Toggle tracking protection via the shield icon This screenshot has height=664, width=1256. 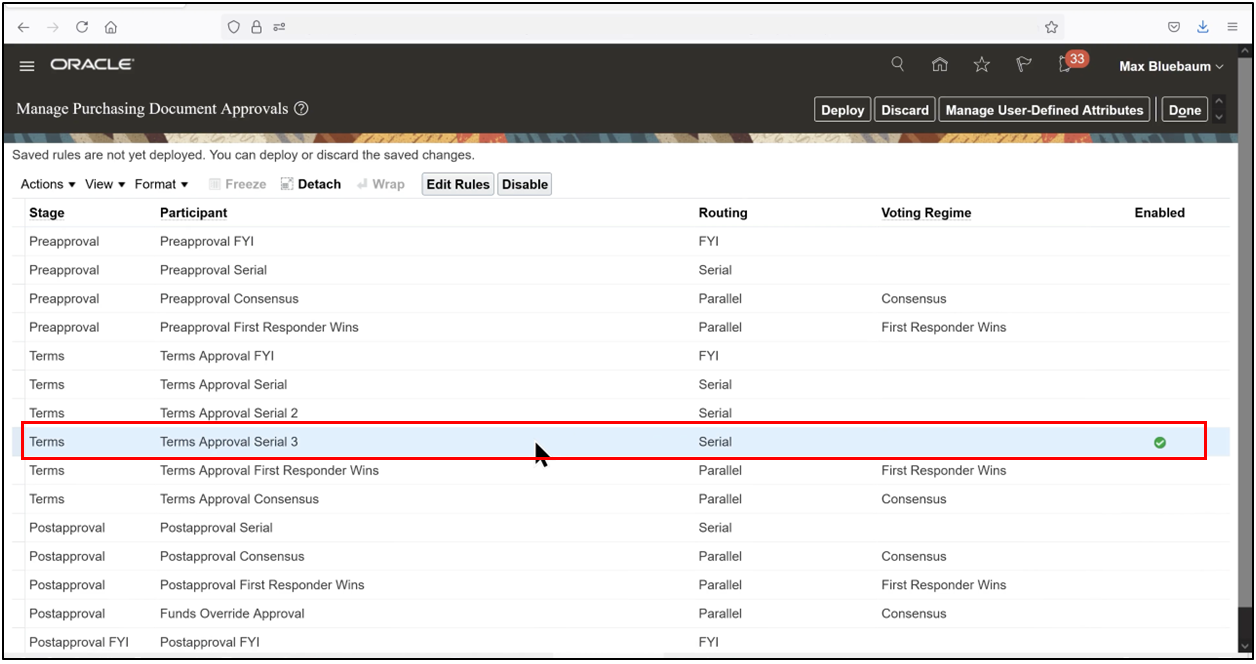(x=231, y=27)
